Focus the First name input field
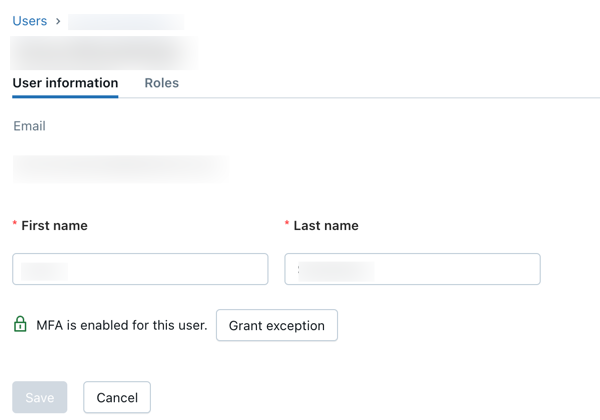 [x=140, y=269]
